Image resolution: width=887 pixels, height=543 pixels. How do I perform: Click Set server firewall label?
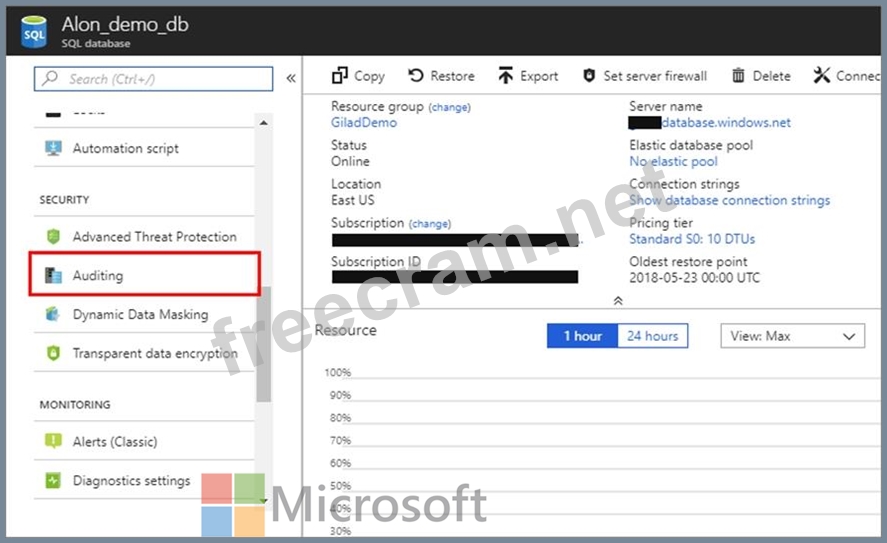point(655,76)
